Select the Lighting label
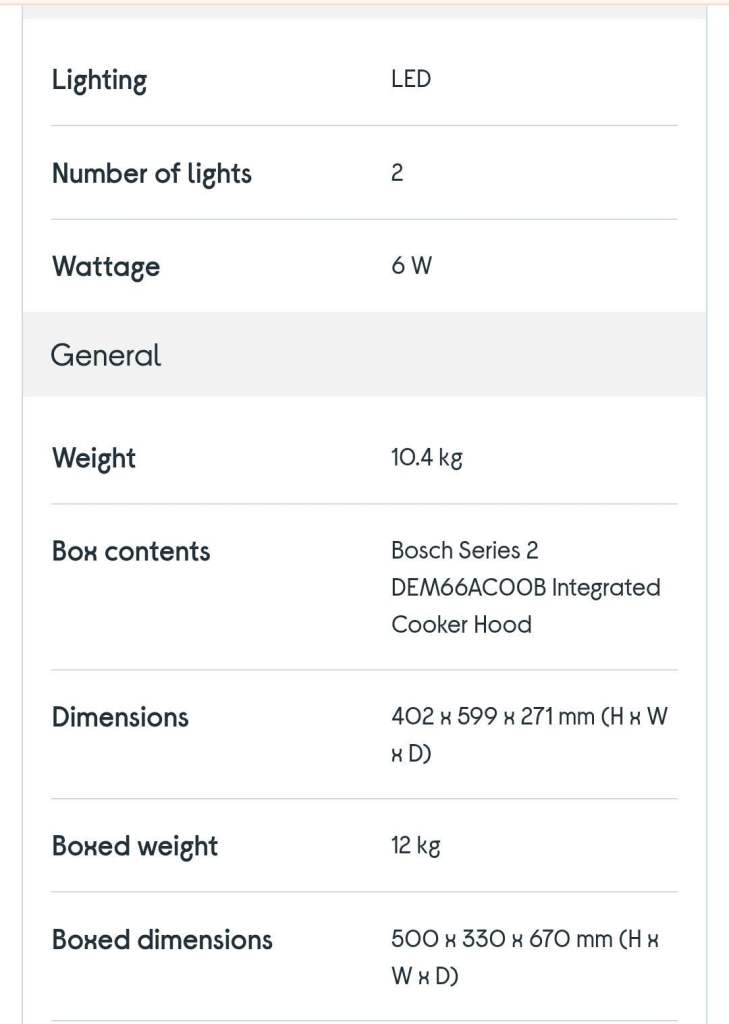Viewport: 729px width, 1024px height. [x=99, y=81]
